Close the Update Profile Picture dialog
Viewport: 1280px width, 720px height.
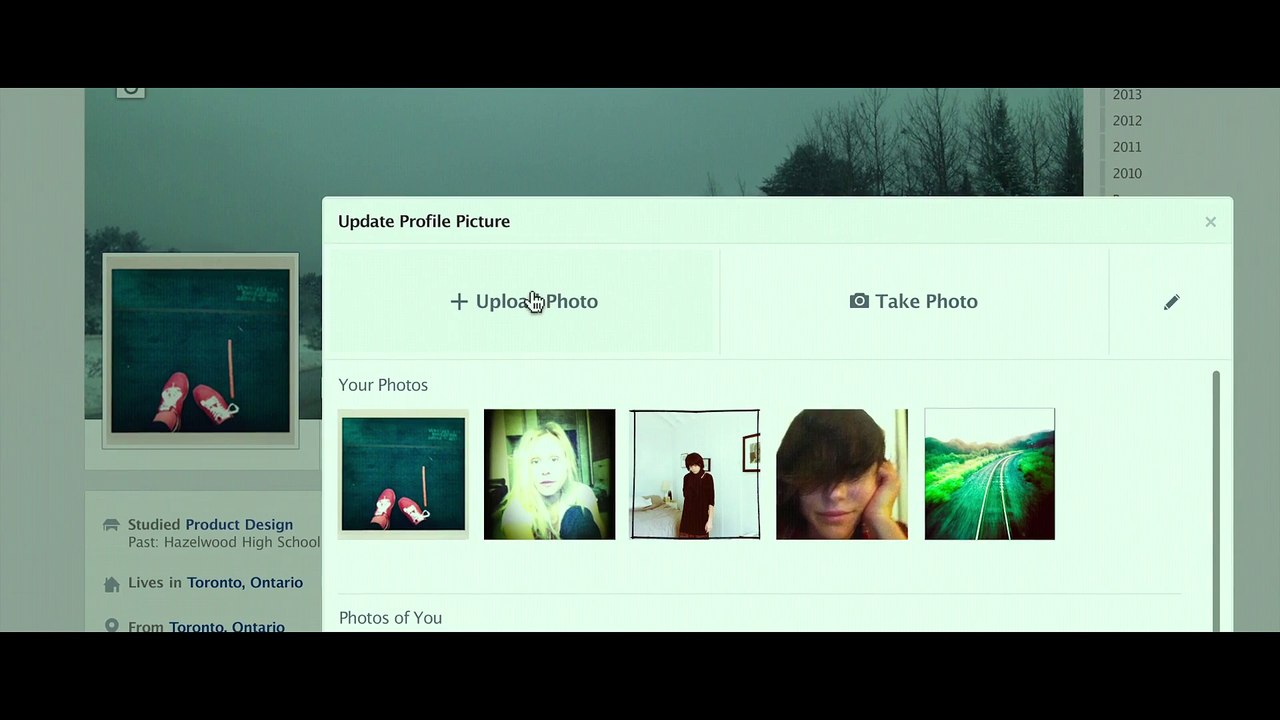point(1210,222)
